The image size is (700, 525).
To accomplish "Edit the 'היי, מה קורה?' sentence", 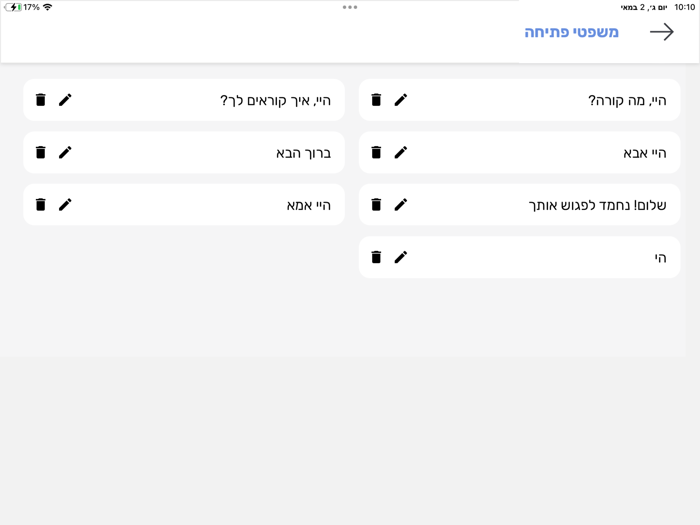I will 401,100.
